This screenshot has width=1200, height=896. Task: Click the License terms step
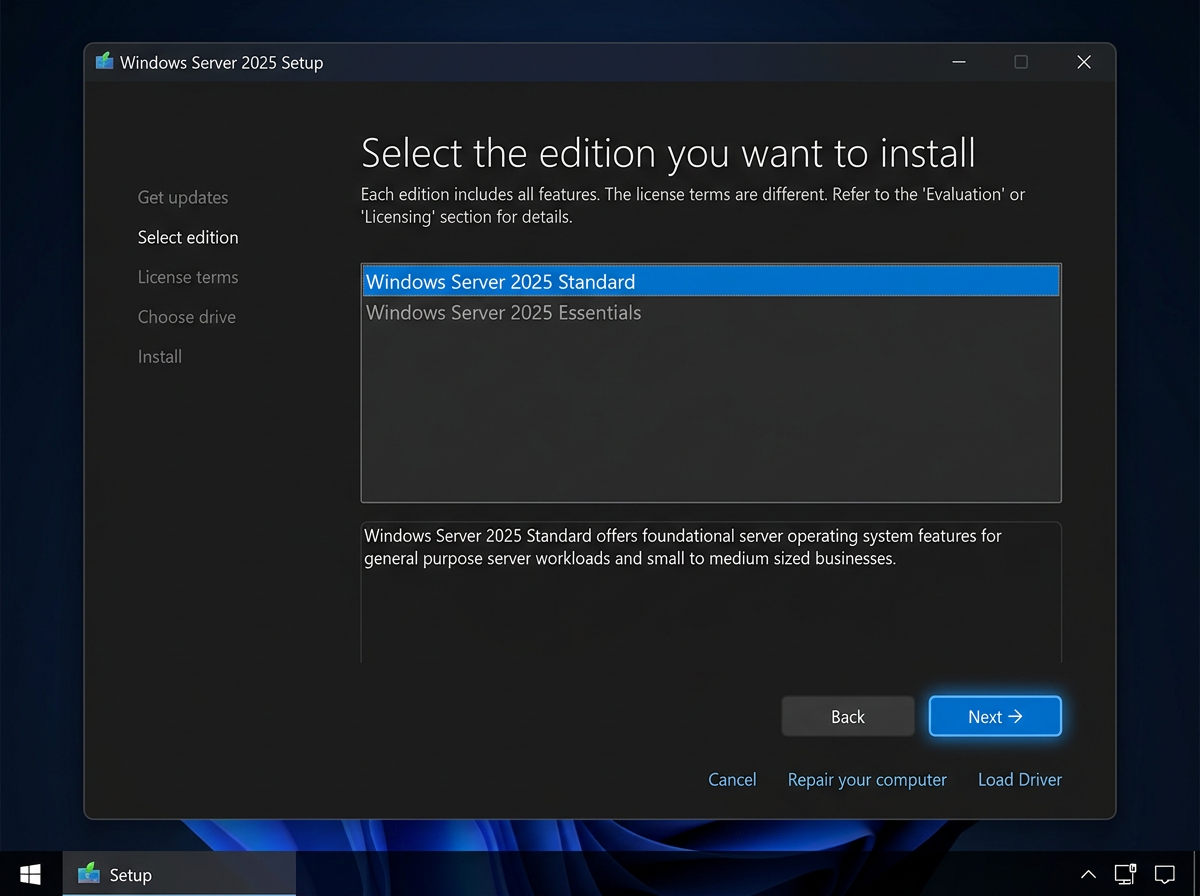188,277
